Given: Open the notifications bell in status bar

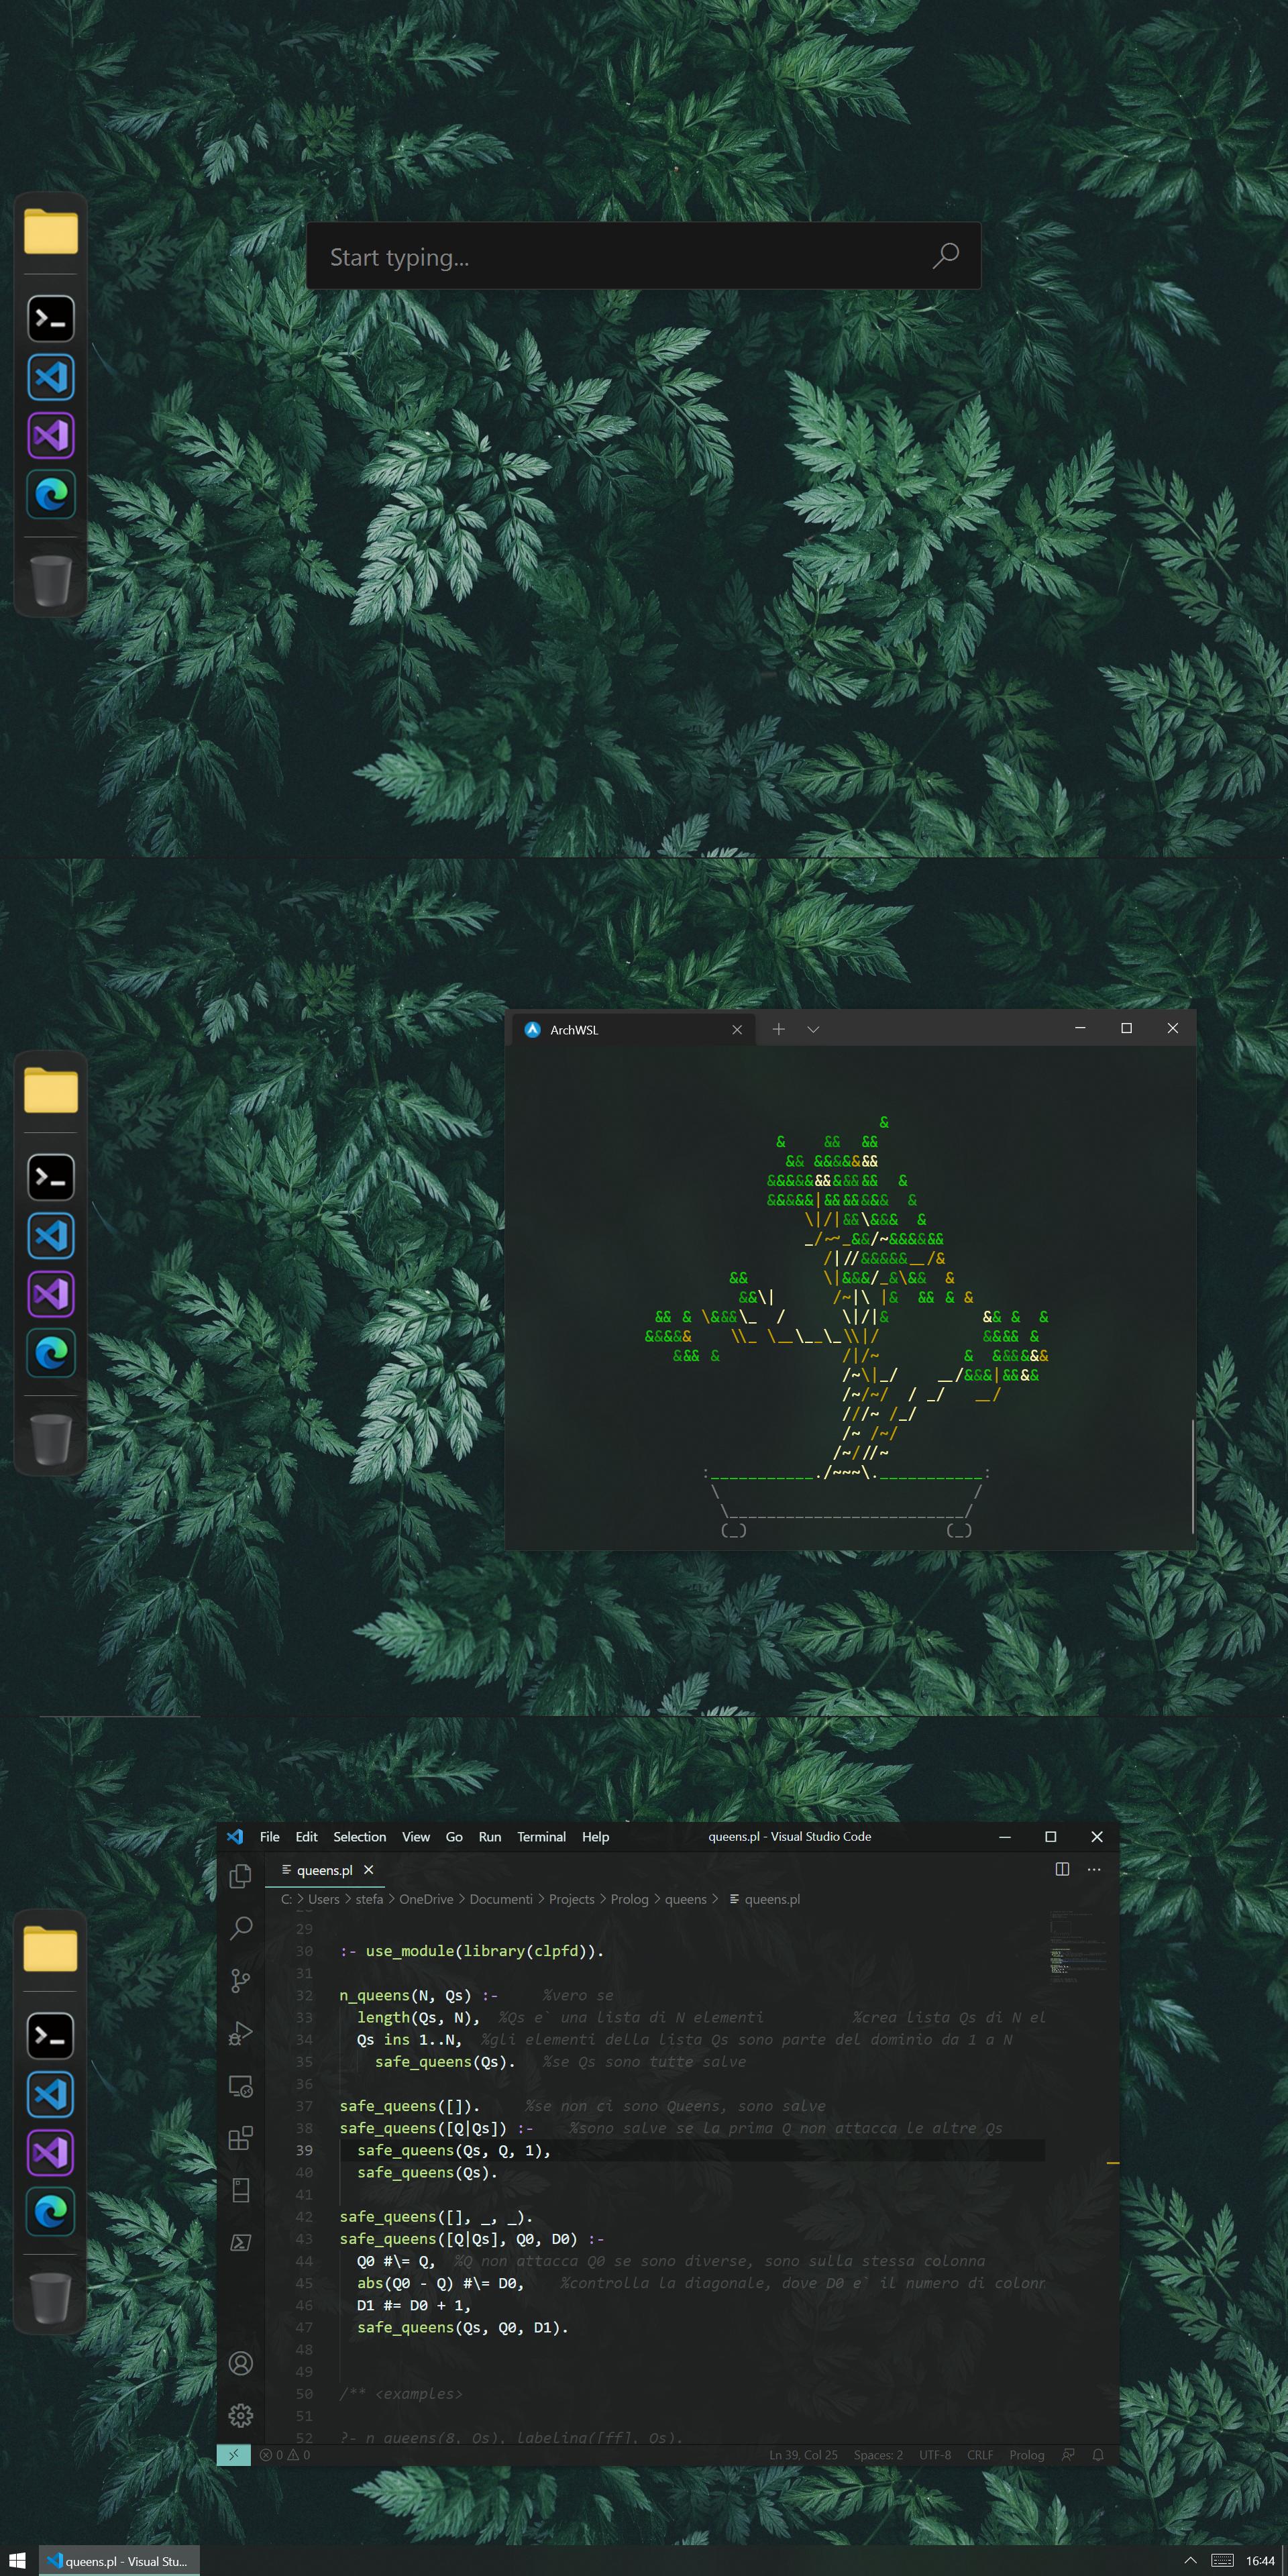Looking at the screenshot, I should [1098, 2454].
